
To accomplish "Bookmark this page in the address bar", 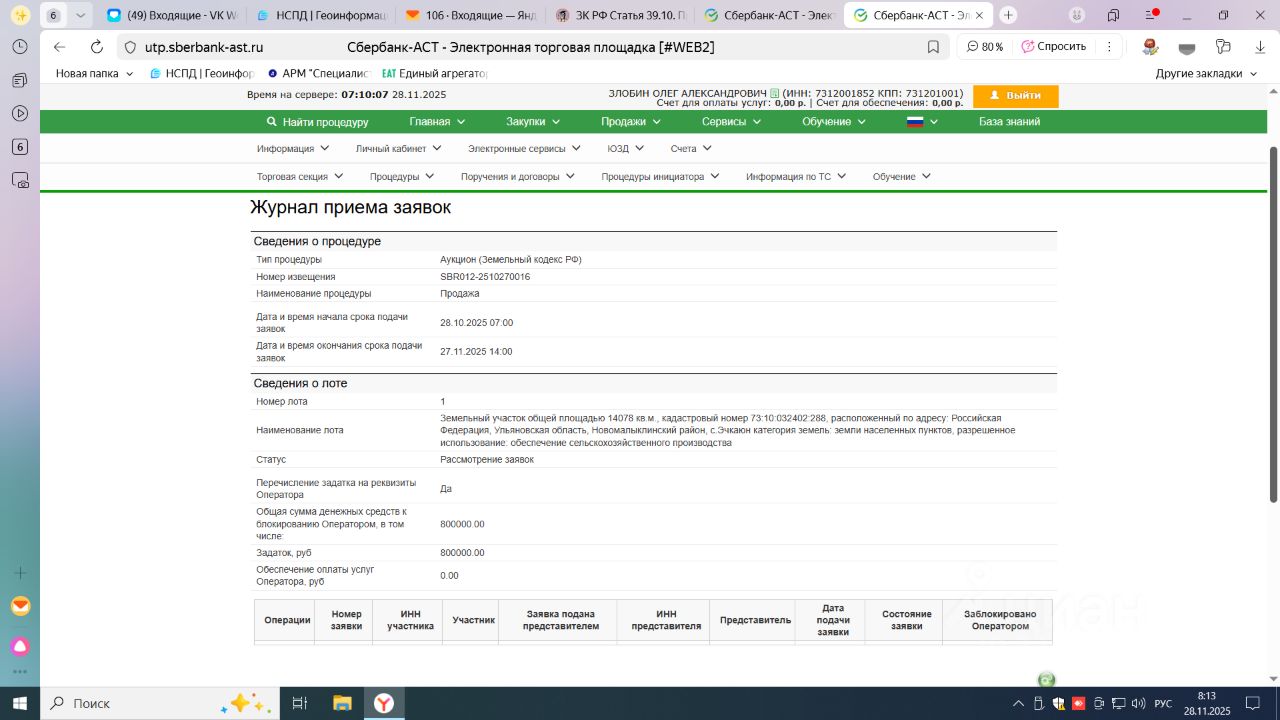I will tap(933, 47).
